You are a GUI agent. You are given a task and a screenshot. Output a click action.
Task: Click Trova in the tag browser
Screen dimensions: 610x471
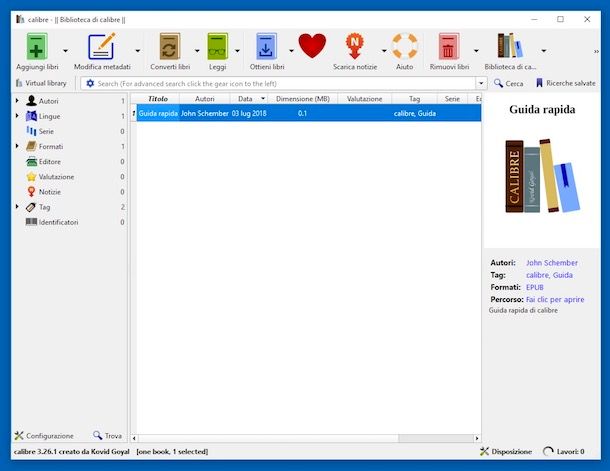pyautogui.click(x=107, y=436)
